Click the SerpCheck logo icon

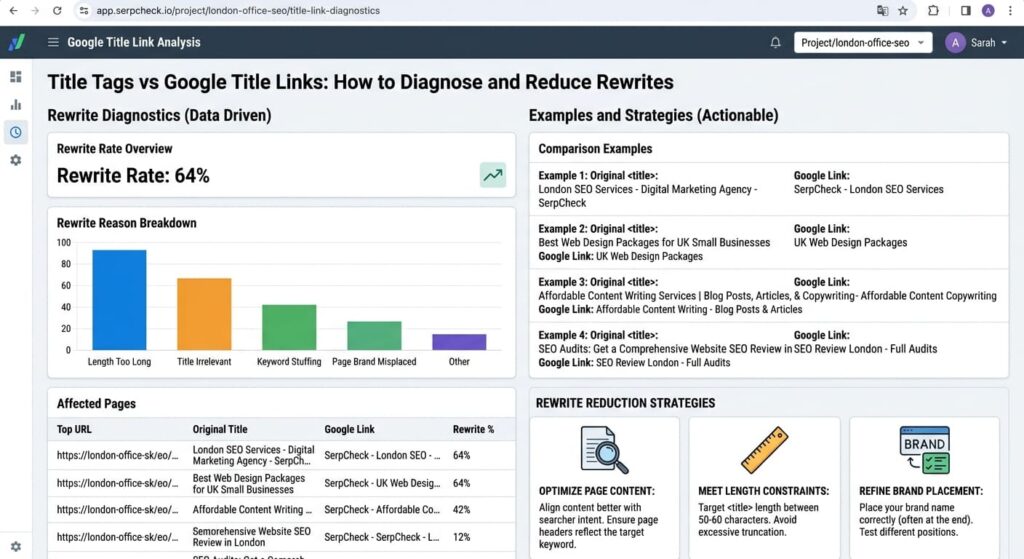coord(16,42)
